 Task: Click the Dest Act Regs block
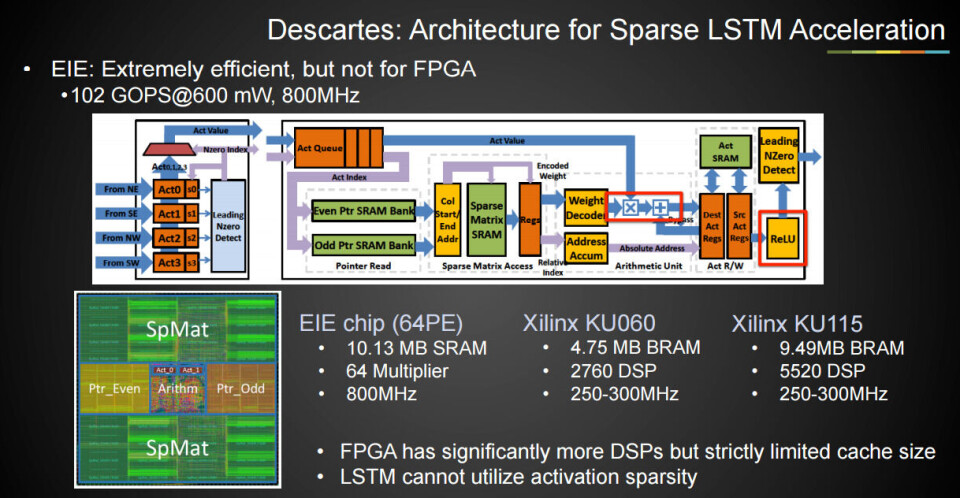712,227
